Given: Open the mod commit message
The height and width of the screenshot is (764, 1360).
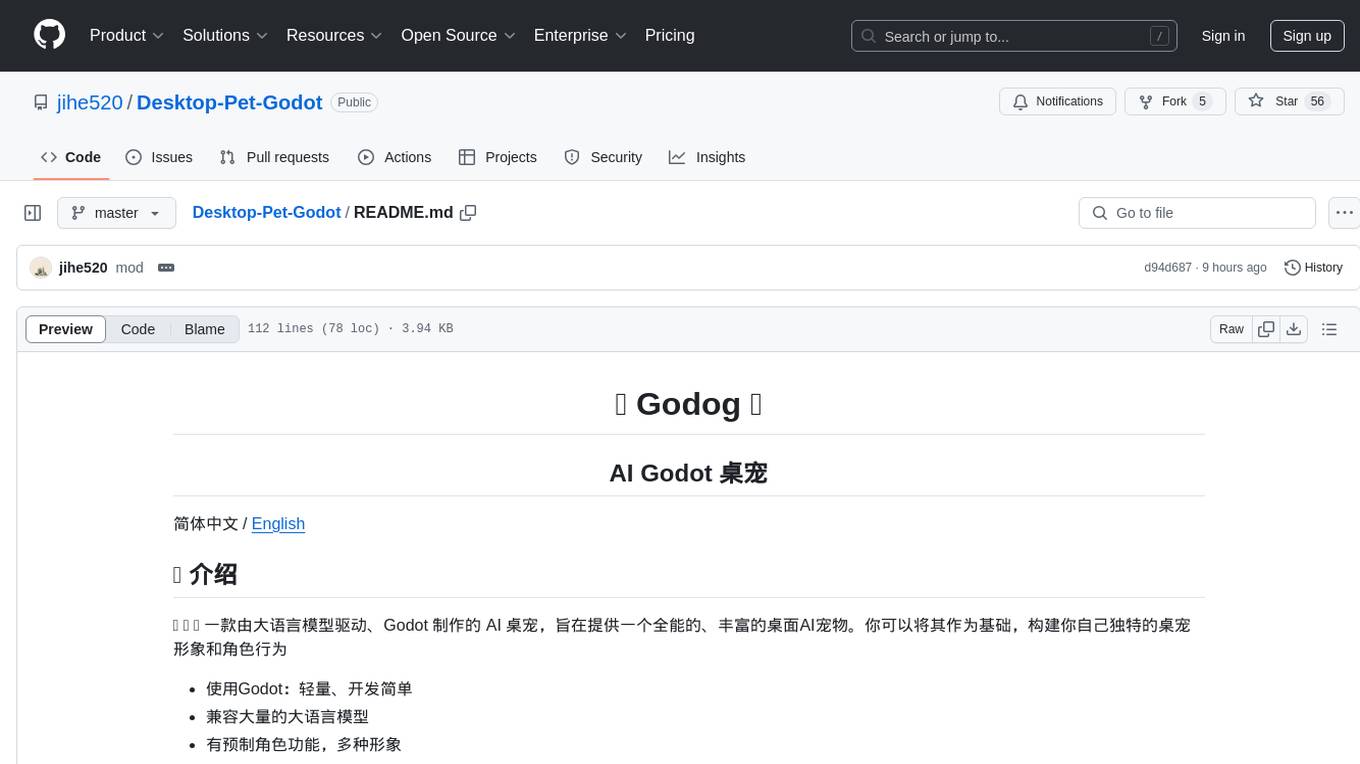Looking at the screenshot, I should pos(130,268).
